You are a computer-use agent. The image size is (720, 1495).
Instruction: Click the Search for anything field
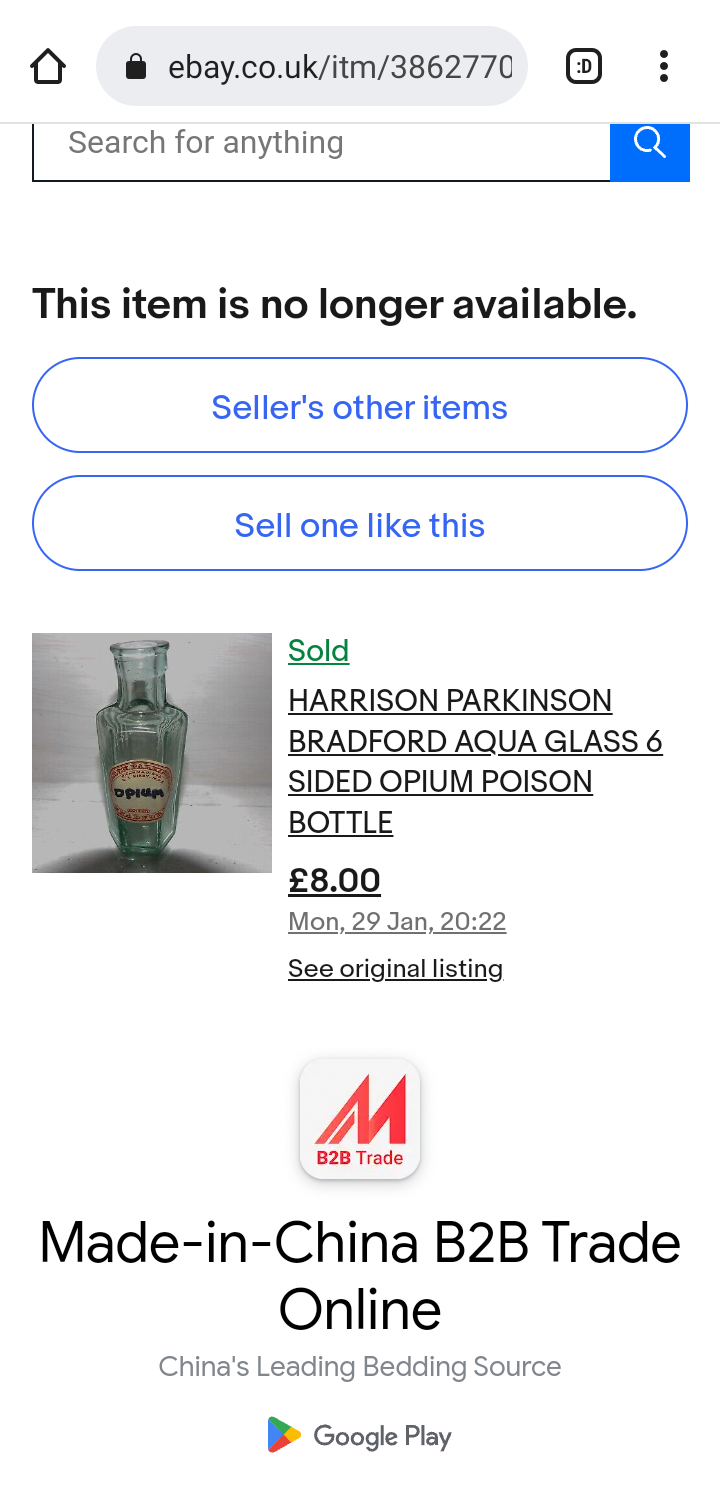(x=320, y=143)
